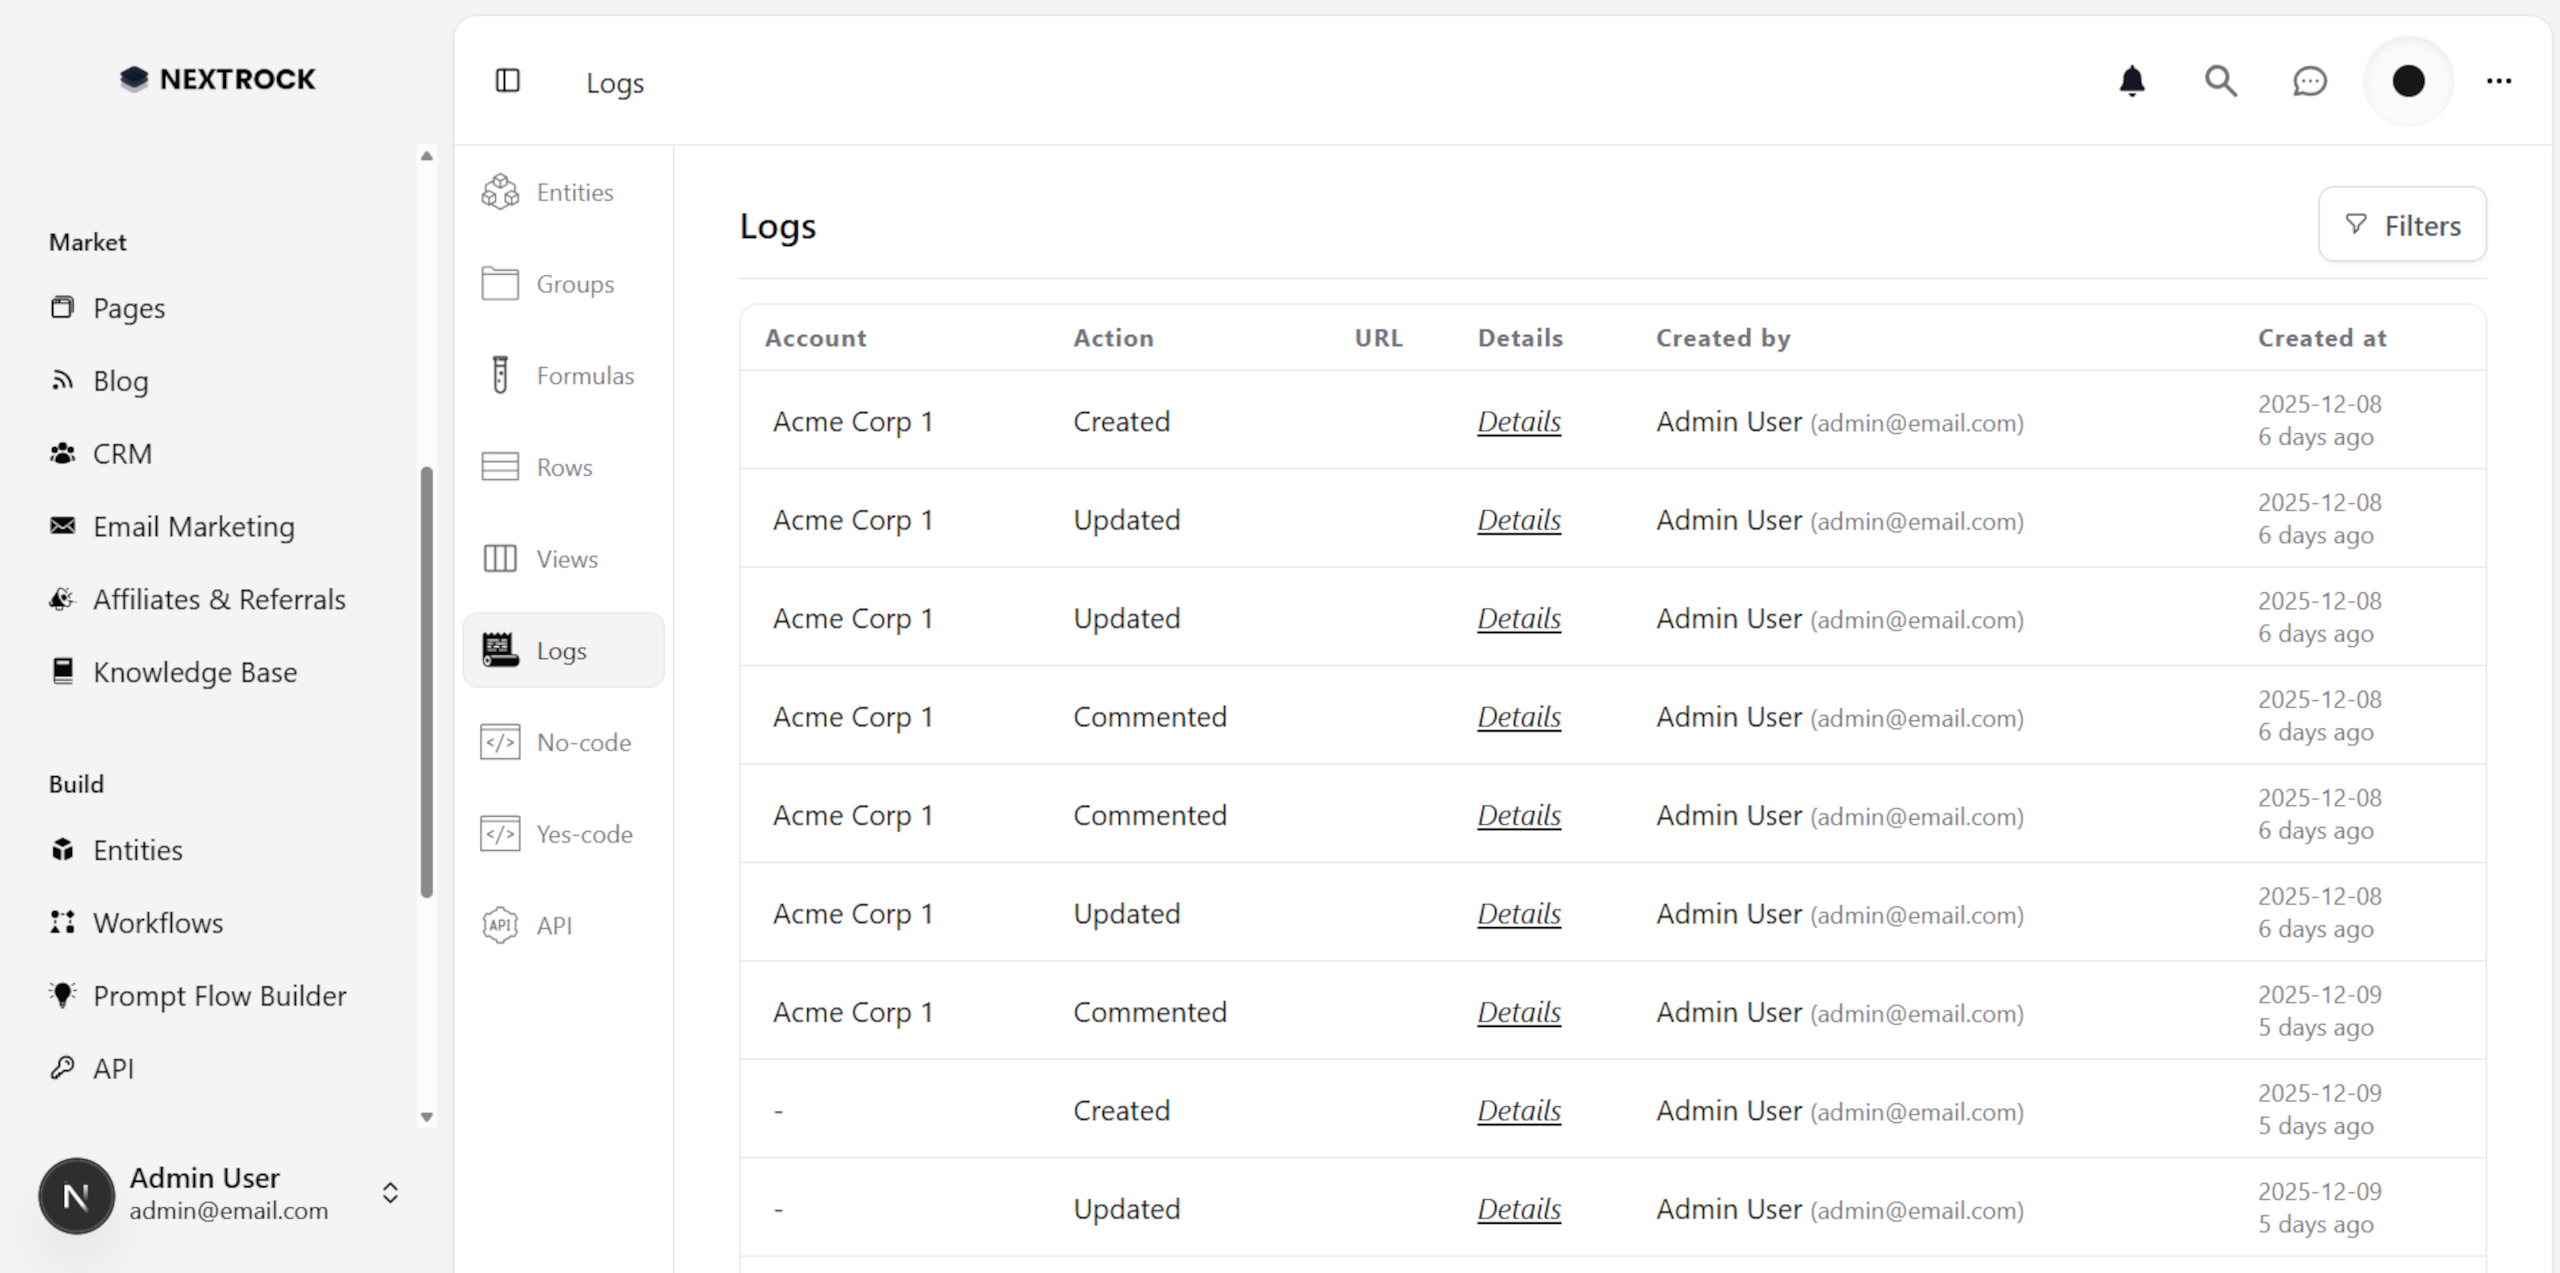Click the notifications bell icon
Screen dimensions: 2560x1273
pos(2132,81)
